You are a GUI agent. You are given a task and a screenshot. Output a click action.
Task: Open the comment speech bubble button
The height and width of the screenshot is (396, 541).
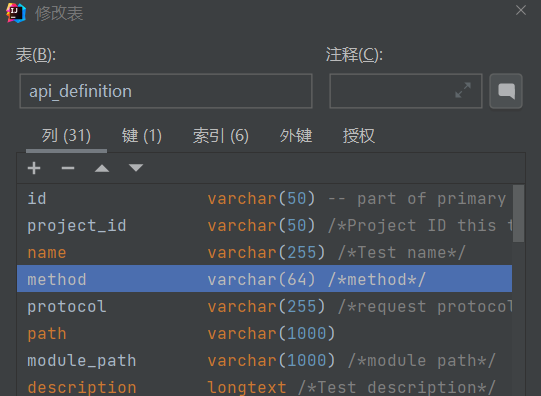click(x=506, y=91)
